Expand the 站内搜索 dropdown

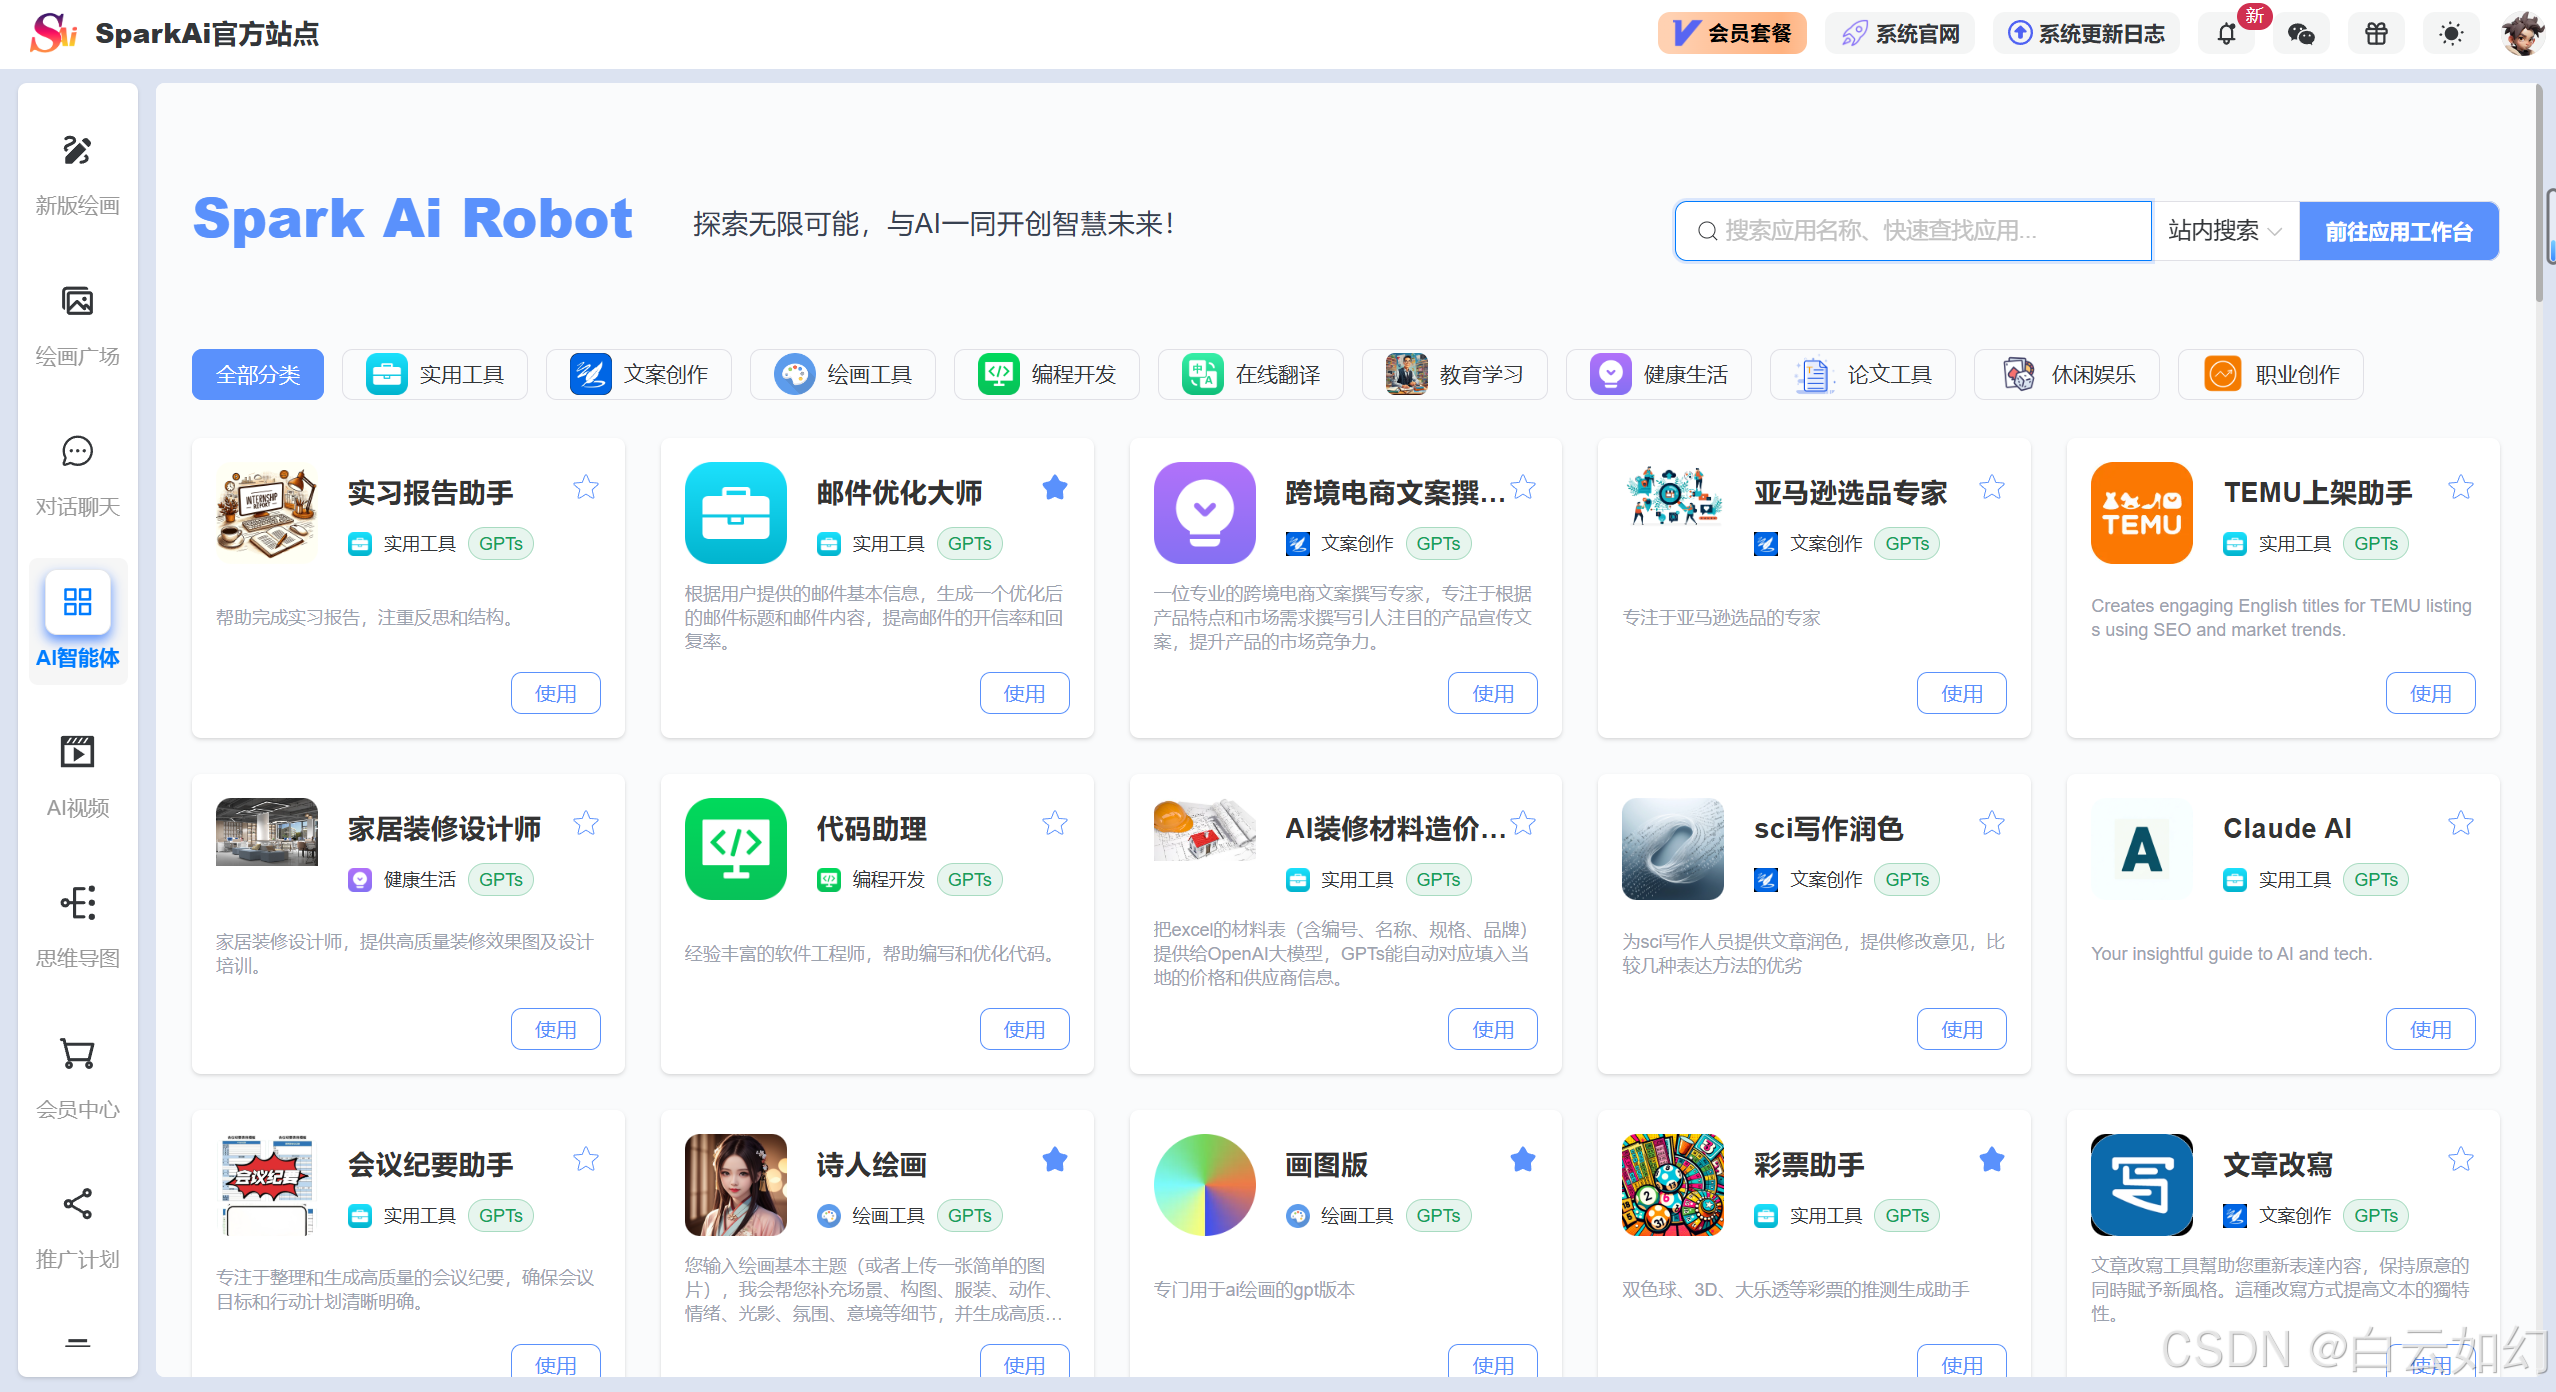2224,231
